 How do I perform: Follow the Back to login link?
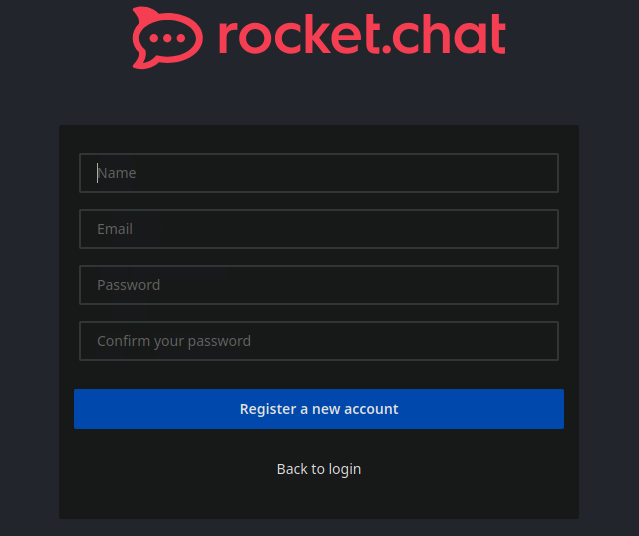click(x=319, y=469)
